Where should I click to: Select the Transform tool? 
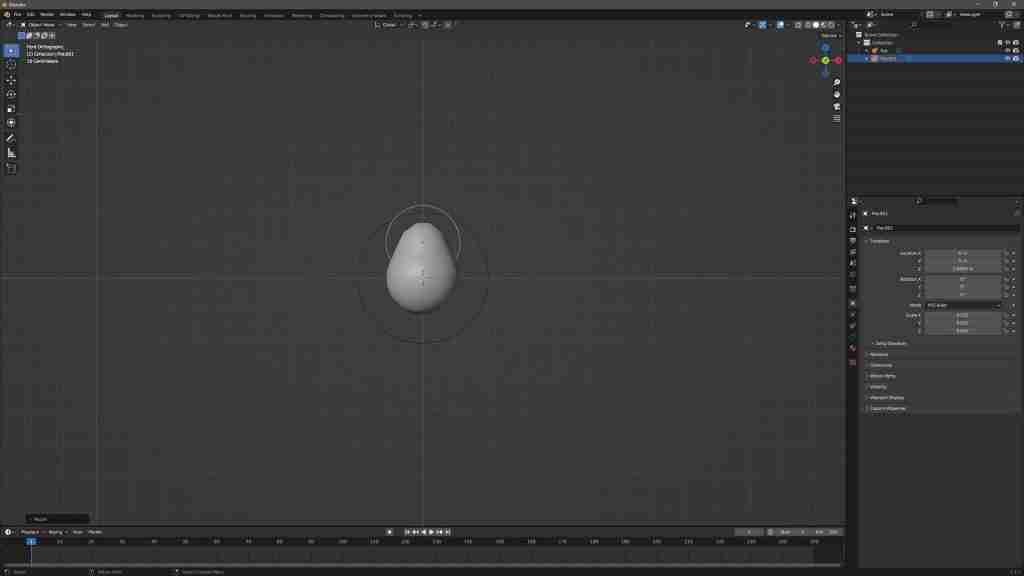coord(11,123)
